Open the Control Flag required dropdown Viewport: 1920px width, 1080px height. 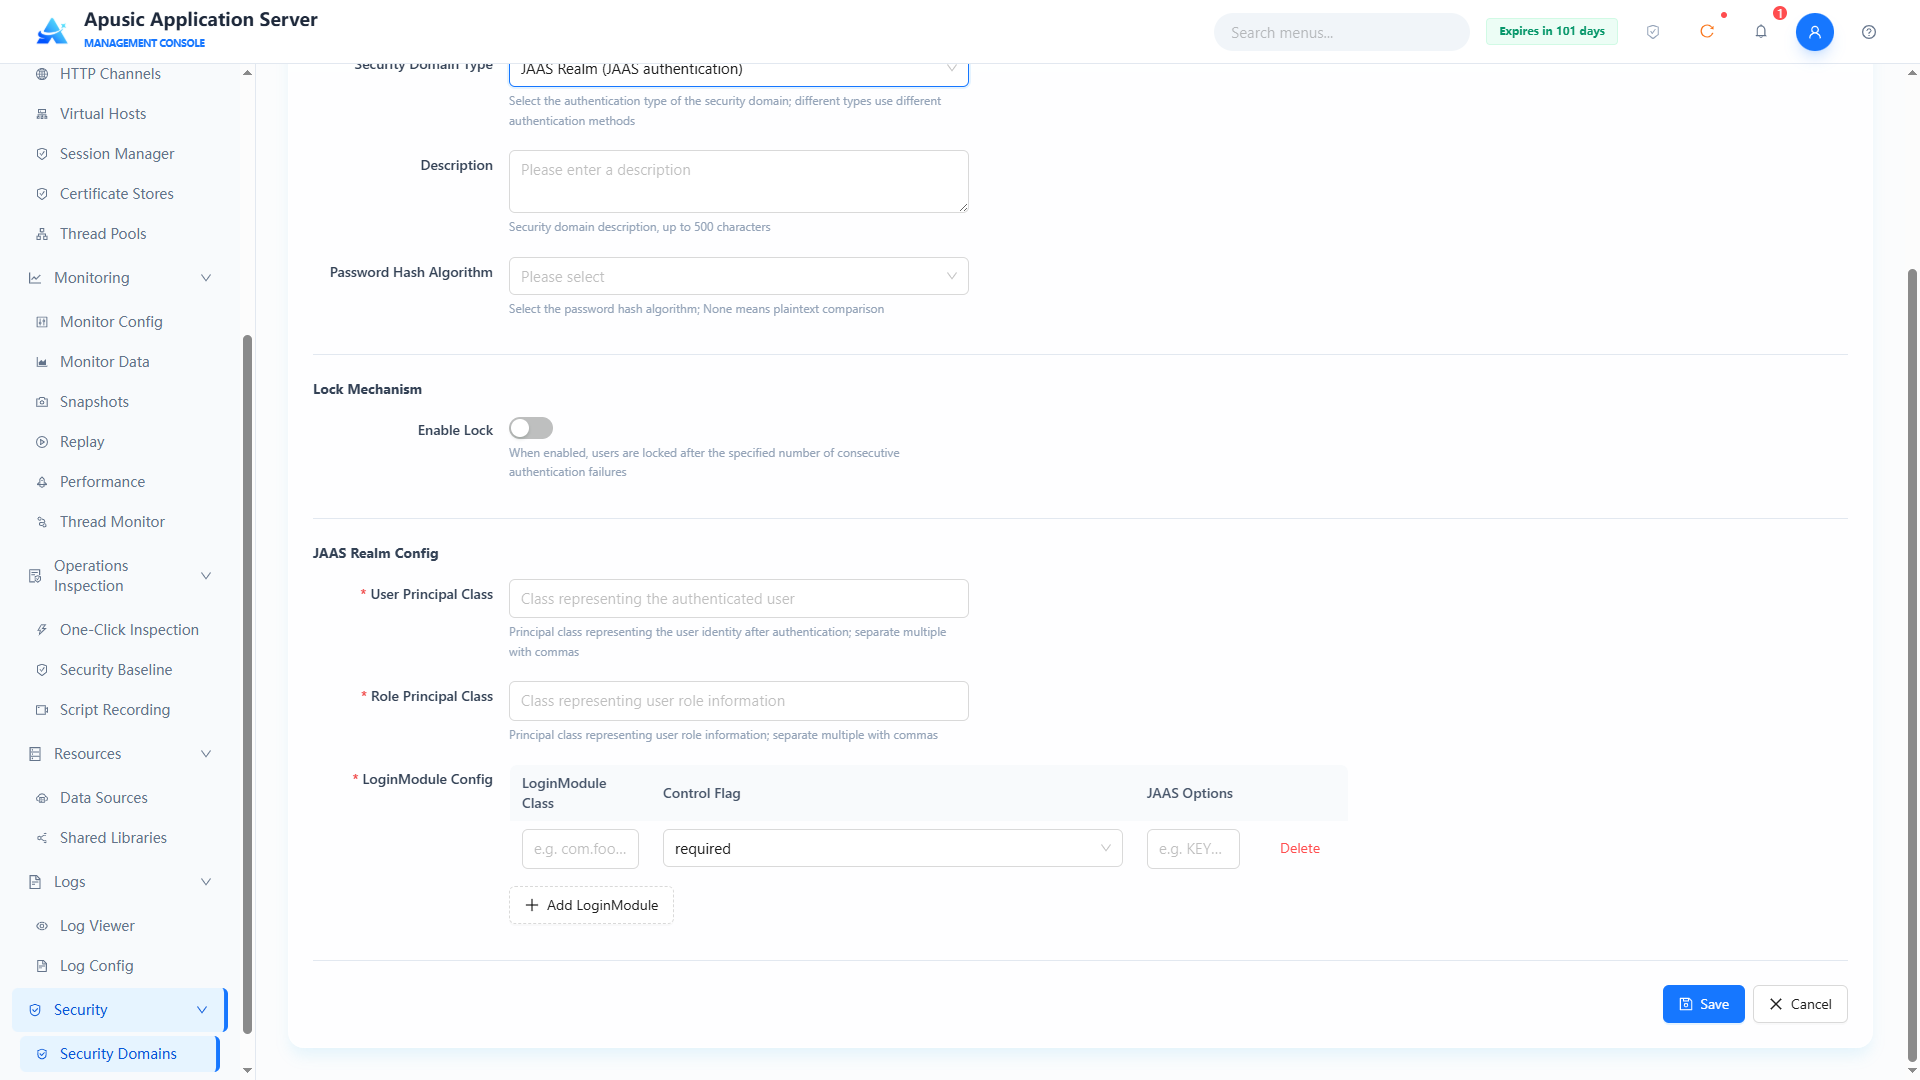click(x=892, y=848)
